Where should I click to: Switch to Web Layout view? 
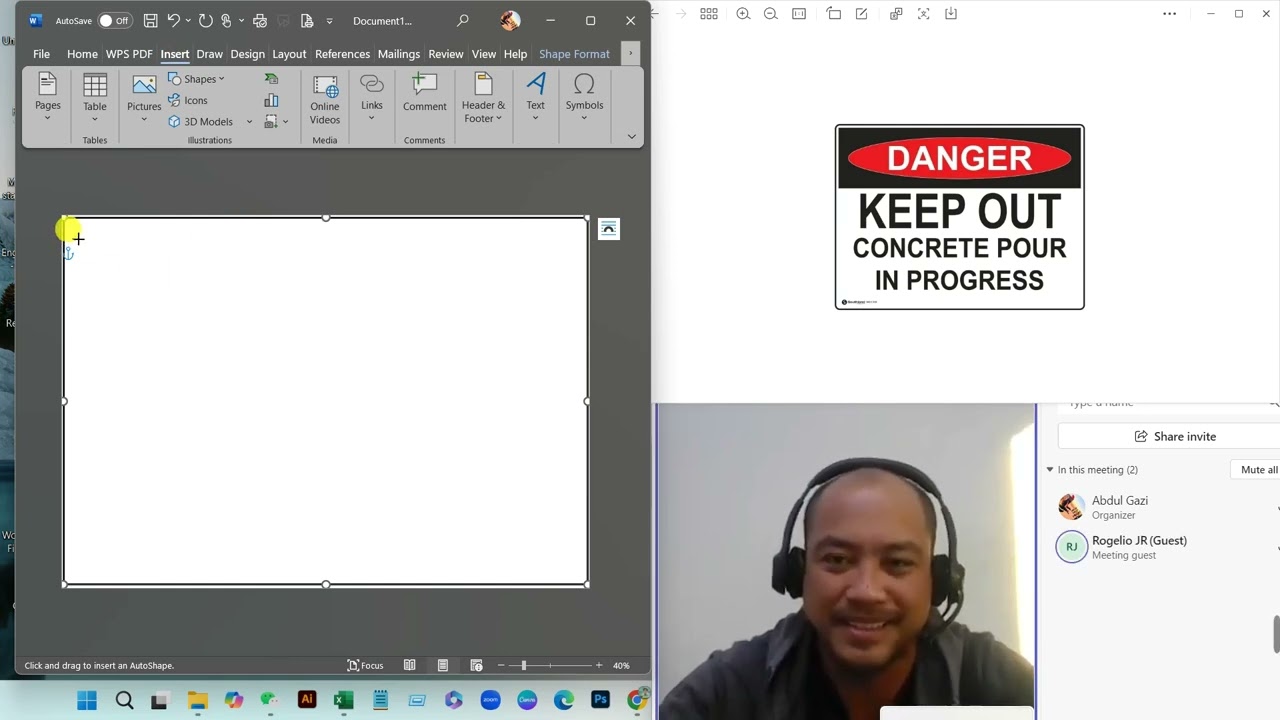(476, 665)
